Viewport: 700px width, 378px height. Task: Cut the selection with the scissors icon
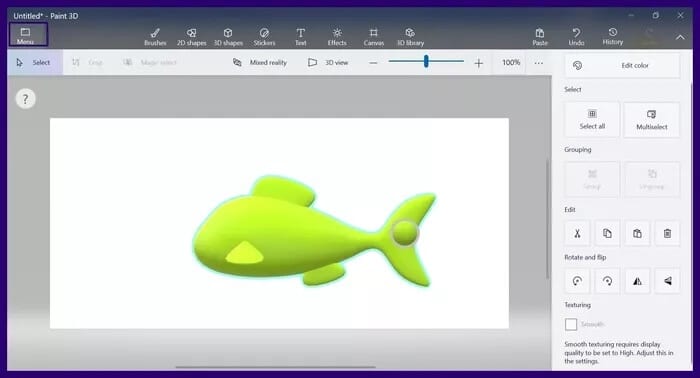(x=577, y=233)
